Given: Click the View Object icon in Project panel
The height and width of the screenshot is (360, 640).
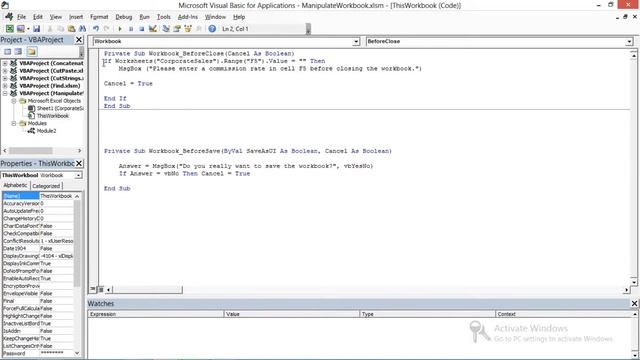Looking at the screenshot, I should click(x=18, y=51).
